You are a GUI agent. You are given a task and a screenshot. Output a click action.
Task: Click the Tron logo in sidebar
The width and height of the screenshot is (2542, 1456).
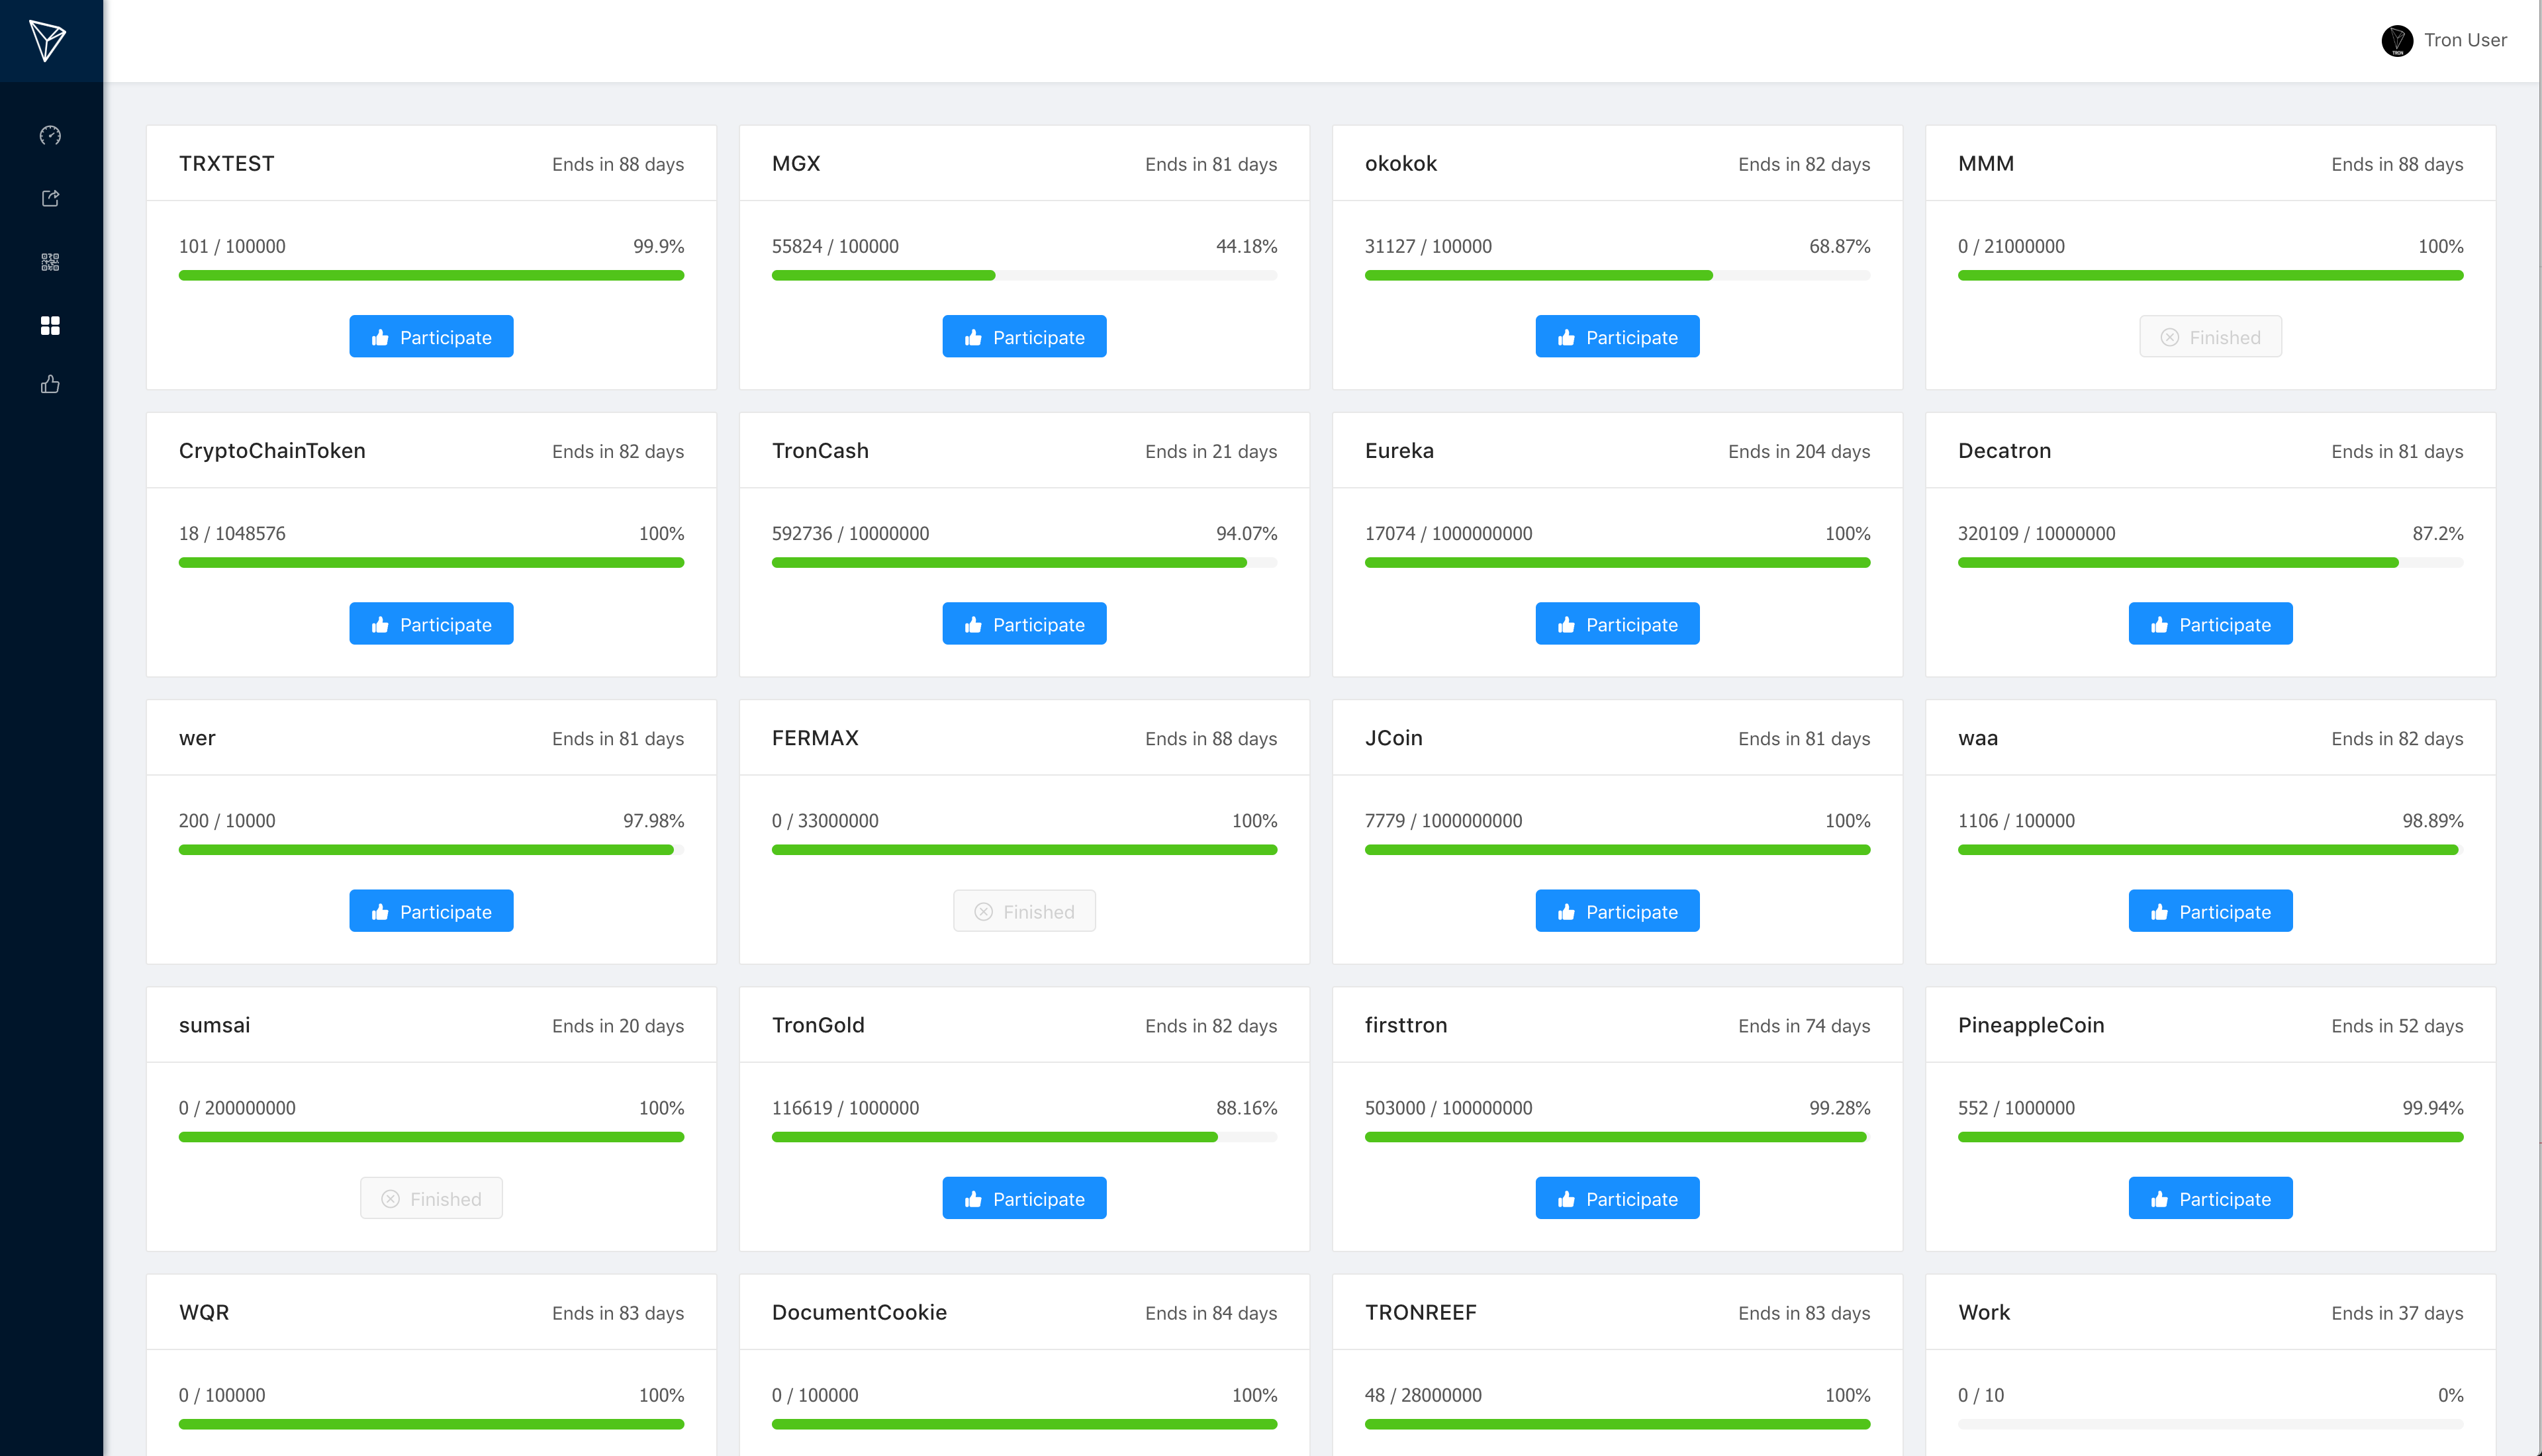click(47, 40)
